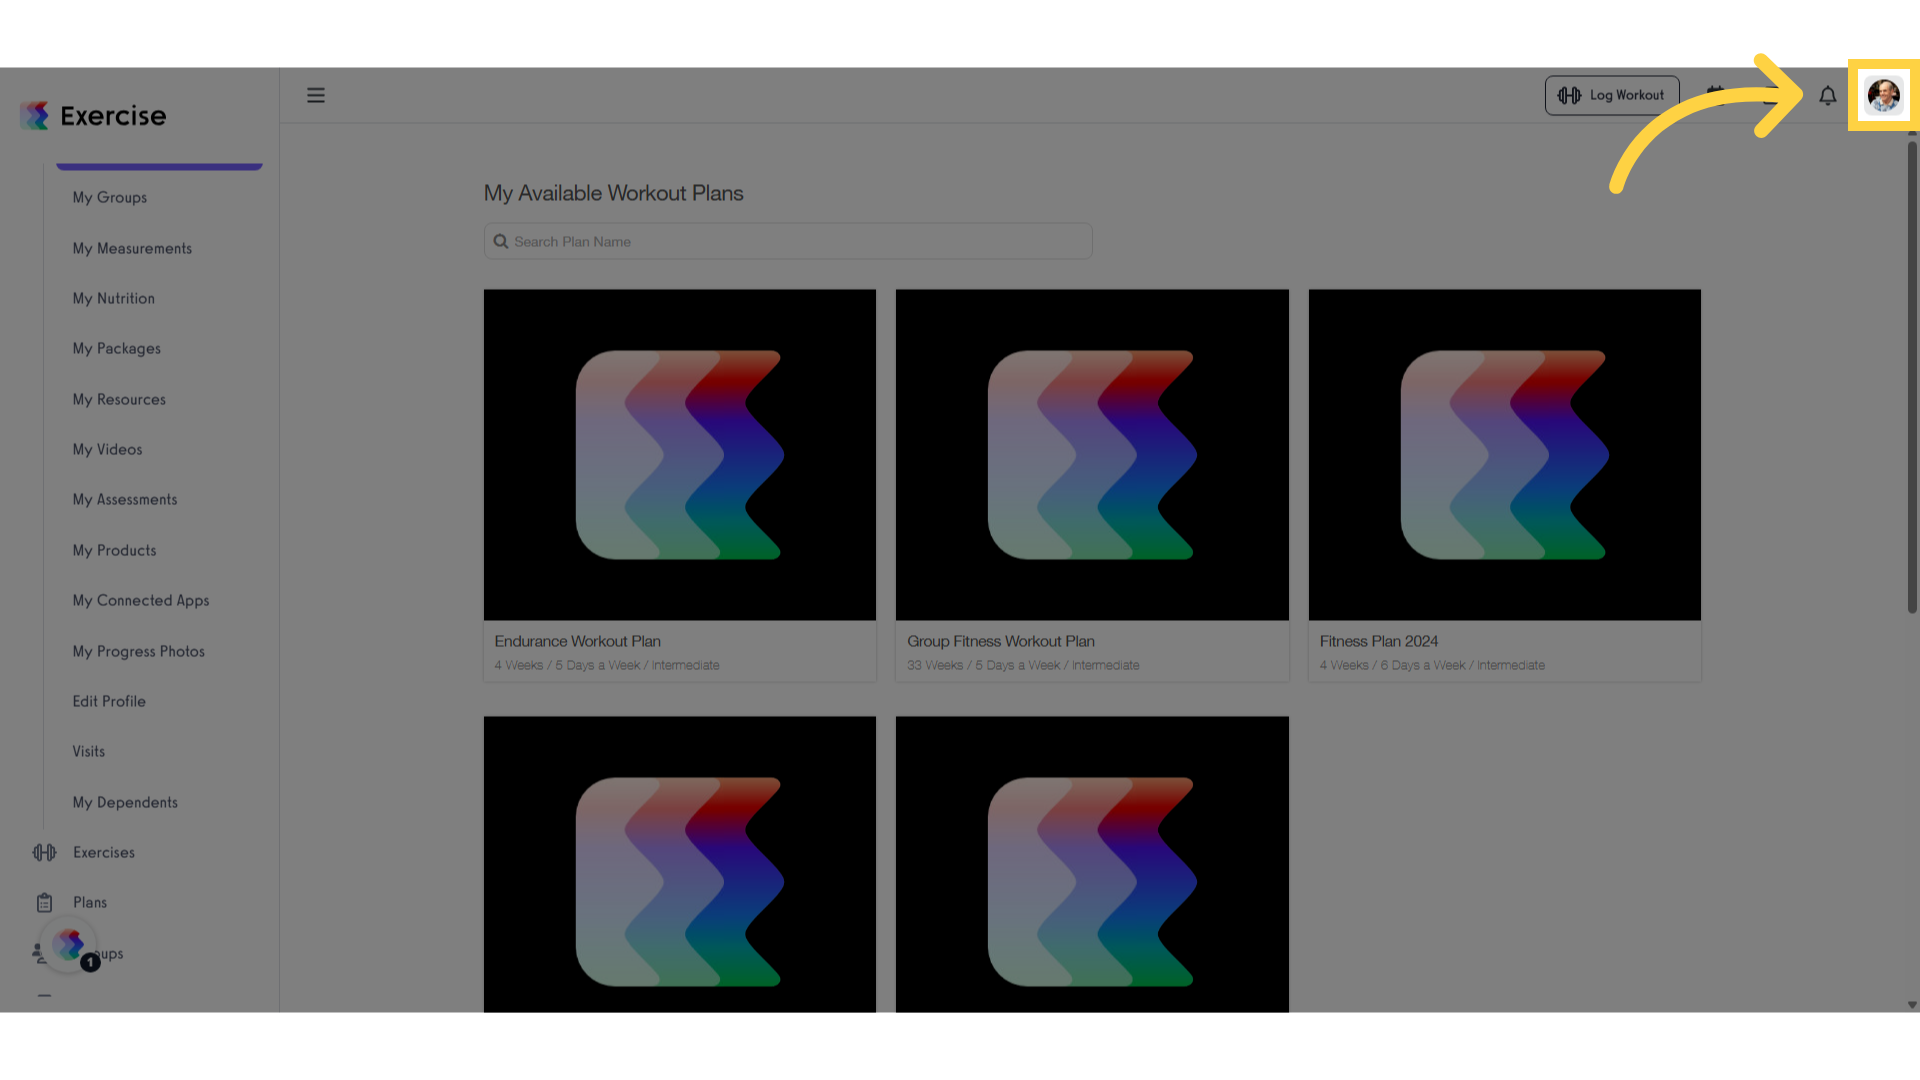The image size is (1920, 1080).
Task: Go to My Nutrition
Action: coord(114,298)
